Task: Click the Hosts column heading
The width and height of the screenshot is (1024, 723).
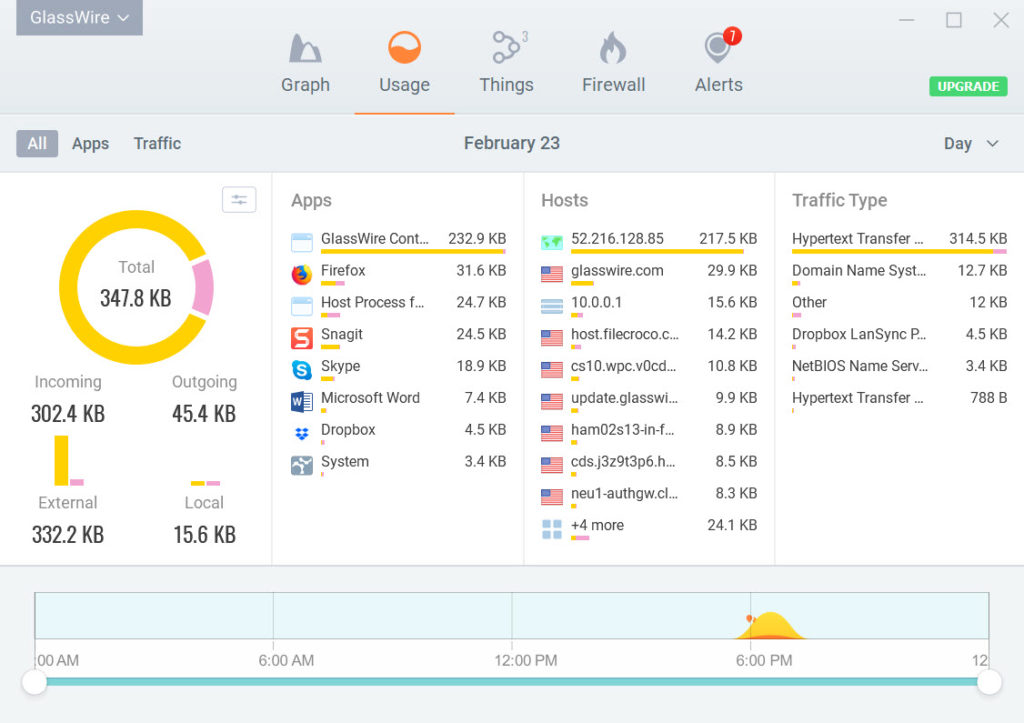Action: point(564,201)
